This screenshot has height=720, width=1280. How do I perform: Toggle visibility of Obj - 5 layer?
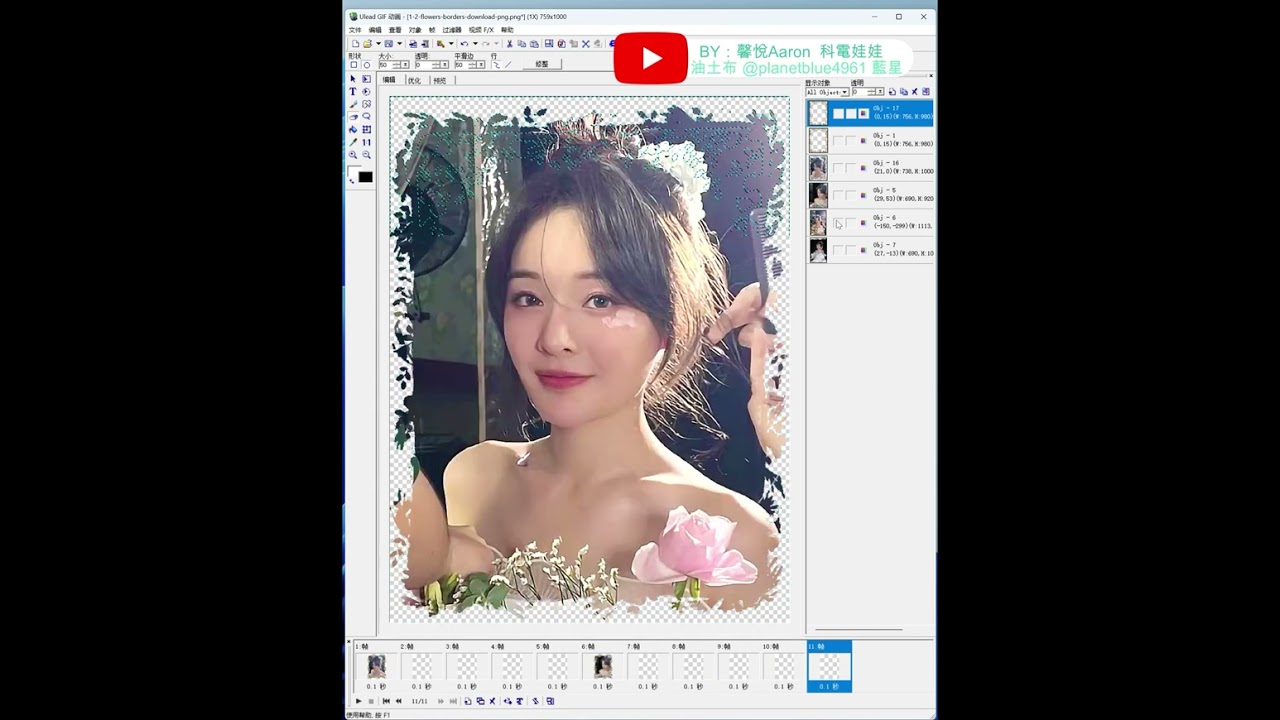click(x=838, y=195)
